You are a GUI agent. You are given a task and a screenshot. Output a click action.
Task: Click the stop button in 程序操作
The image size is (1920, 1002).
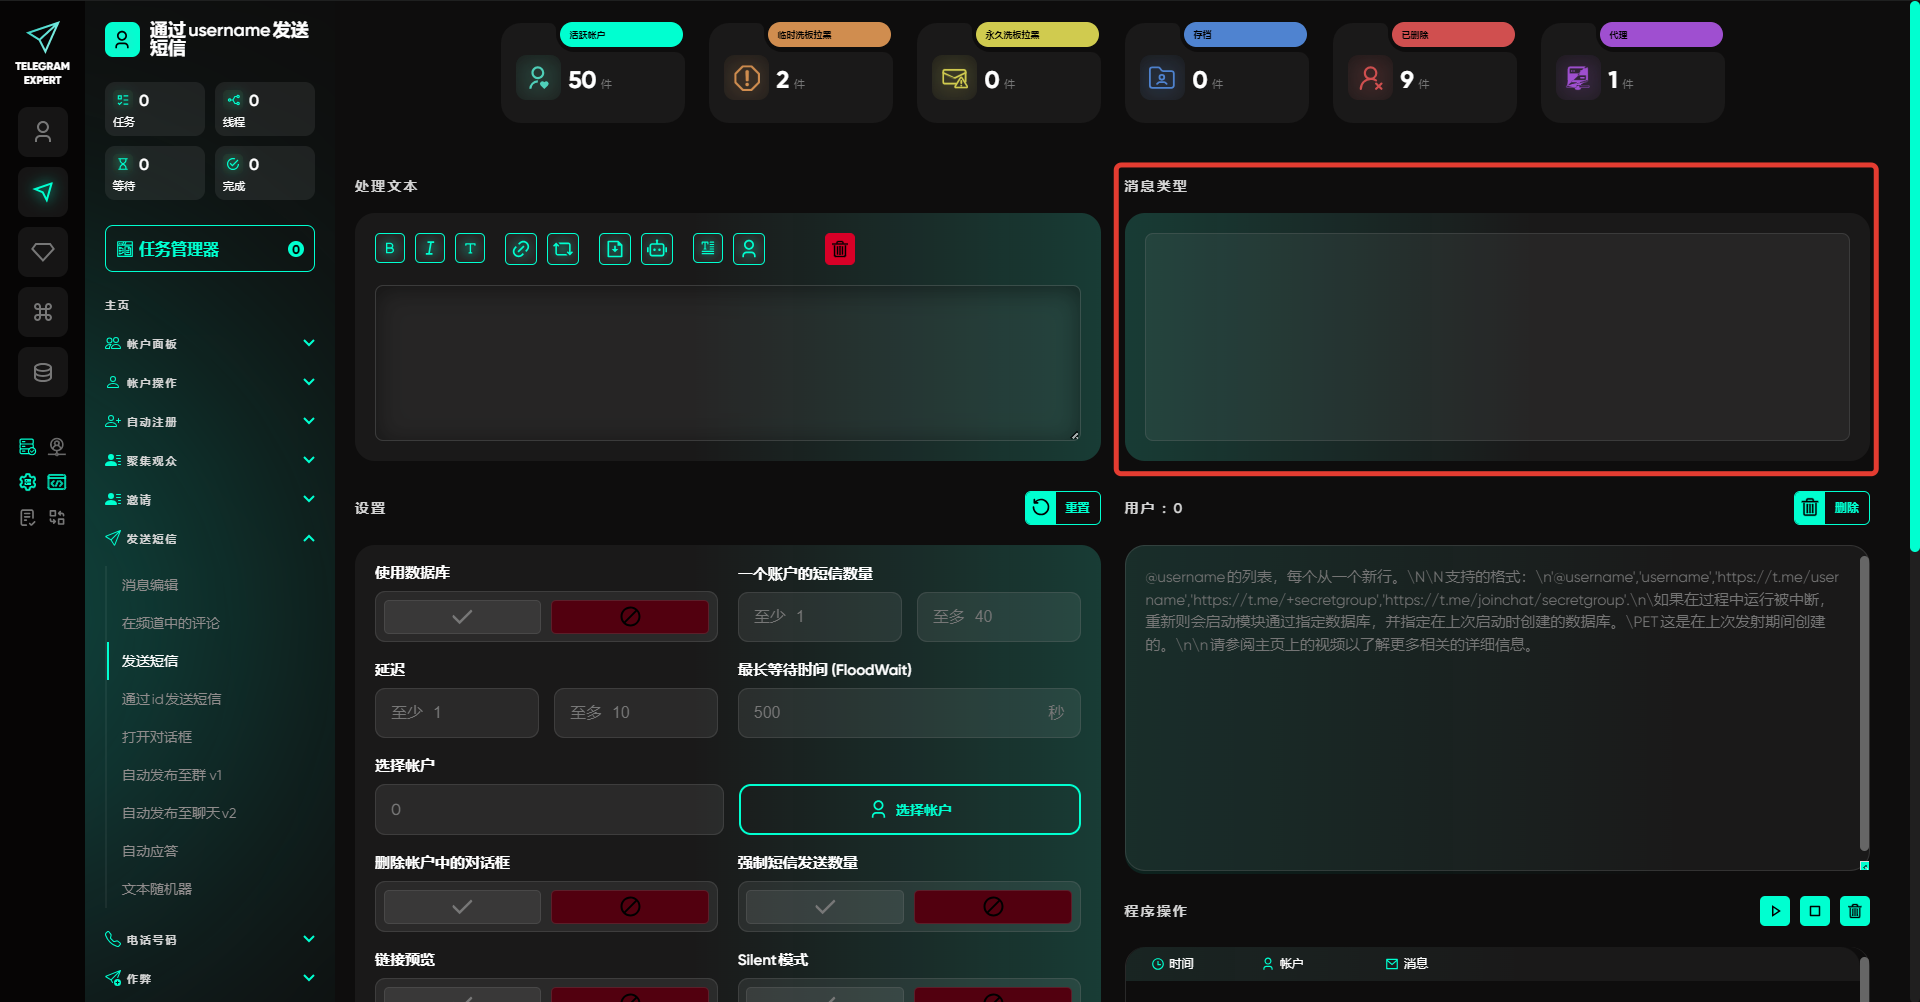tap(1815, 911)
